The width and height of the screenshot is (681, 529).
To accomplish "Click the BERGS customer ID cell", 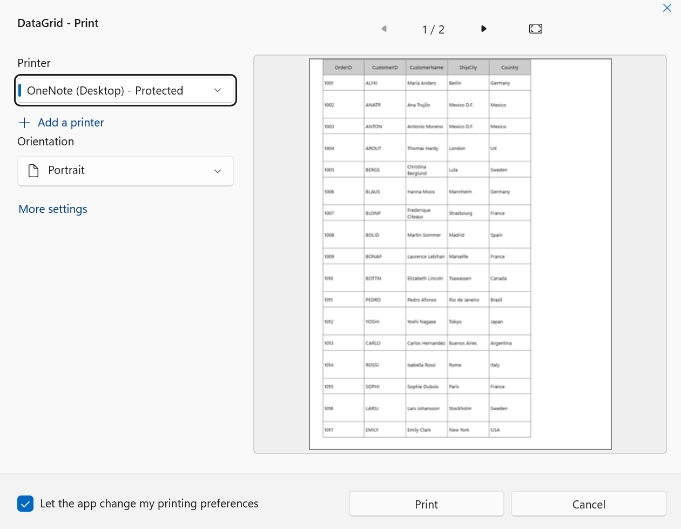I will 385,170.
